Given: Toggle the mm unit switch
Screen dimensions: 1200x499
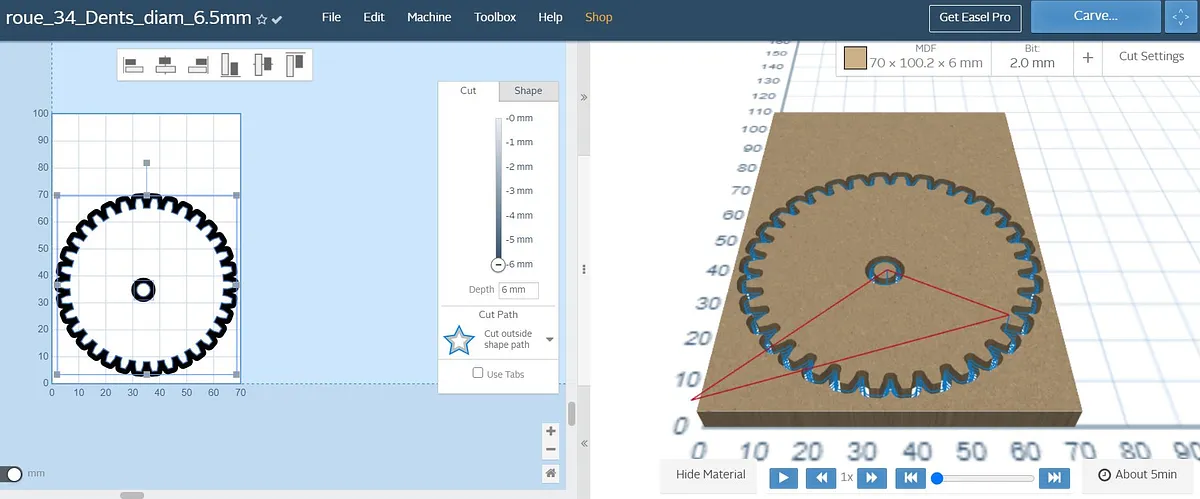Looking at the screenshot, I should (x=13, y=473).
